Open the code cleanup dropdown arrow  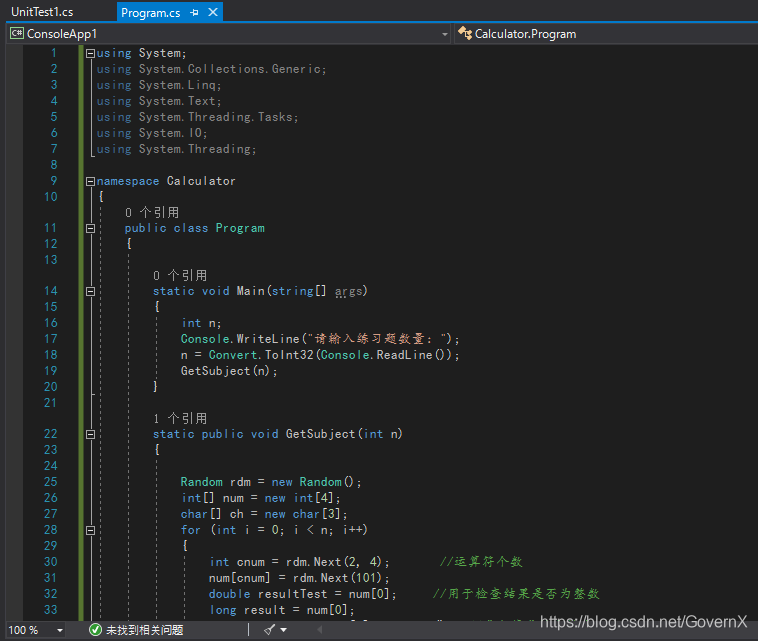pyautogui.click(x=283, y=630)
